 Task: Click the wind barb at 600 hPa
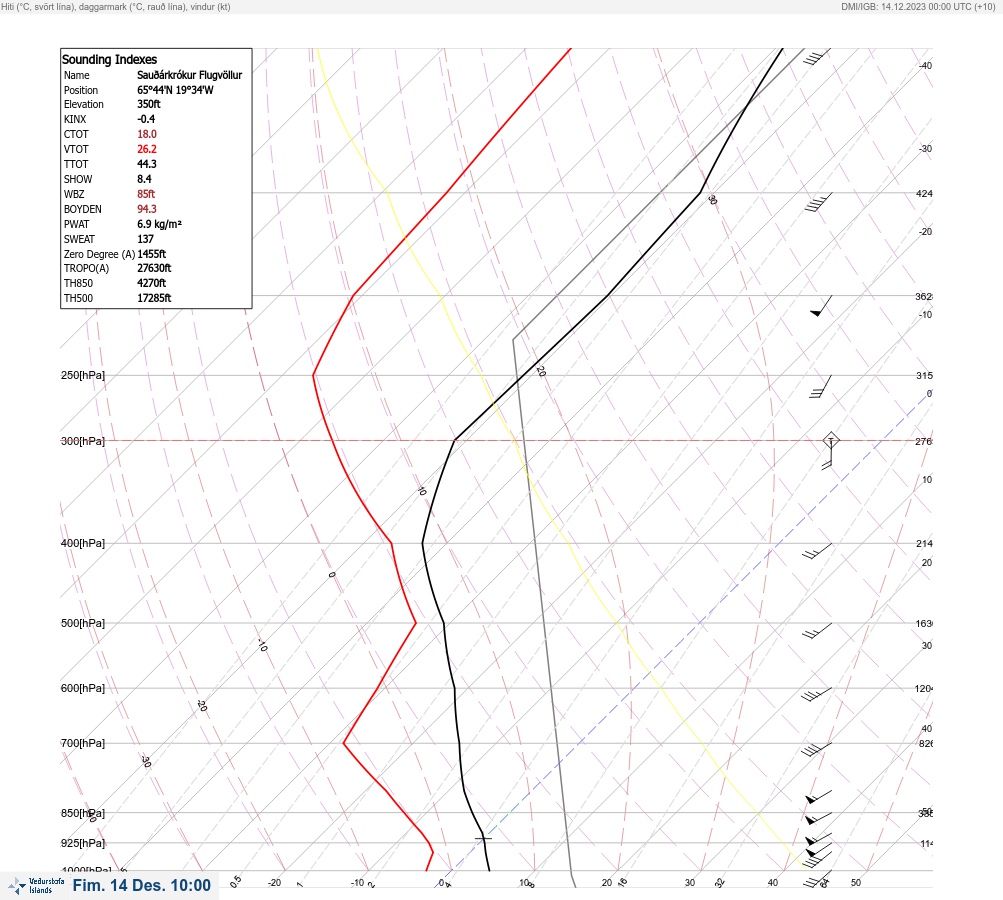817,694
